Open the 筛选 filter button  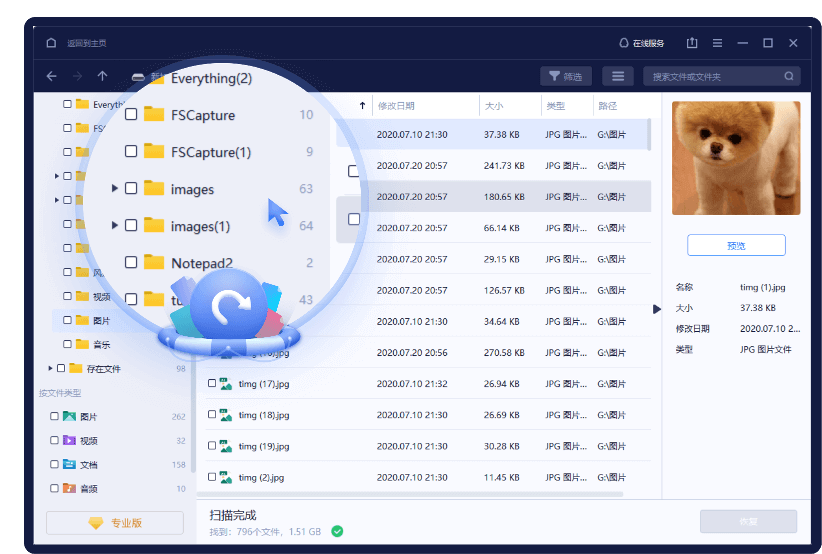pyautogui.click(x=566, y=76)
